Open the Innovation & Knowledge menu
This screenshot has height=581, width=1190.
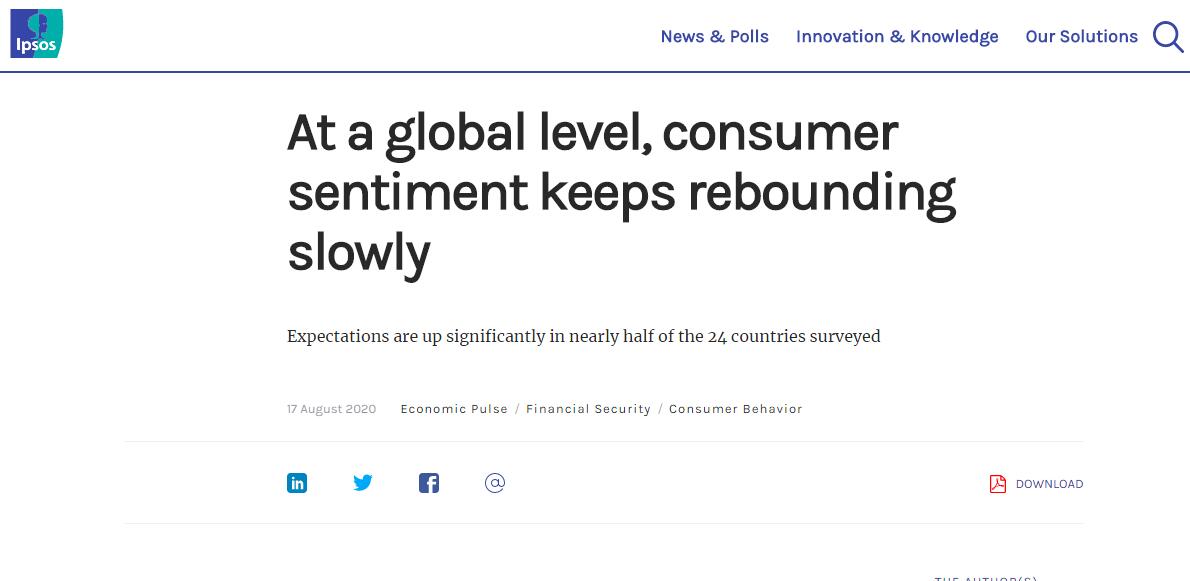(897, 37)
